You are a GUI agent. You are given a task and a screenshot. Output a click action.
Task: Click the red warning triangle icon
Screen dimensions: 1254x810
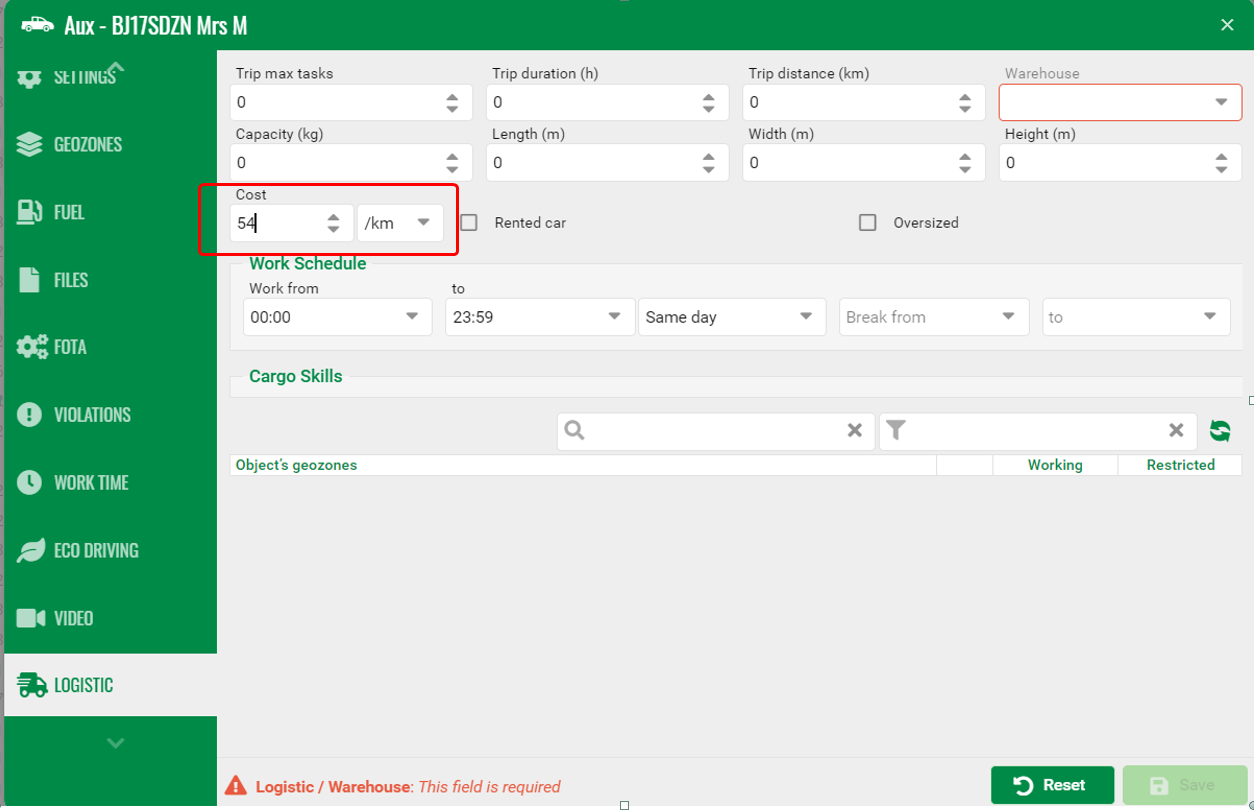pyautogui.click(x=235, y=786)
